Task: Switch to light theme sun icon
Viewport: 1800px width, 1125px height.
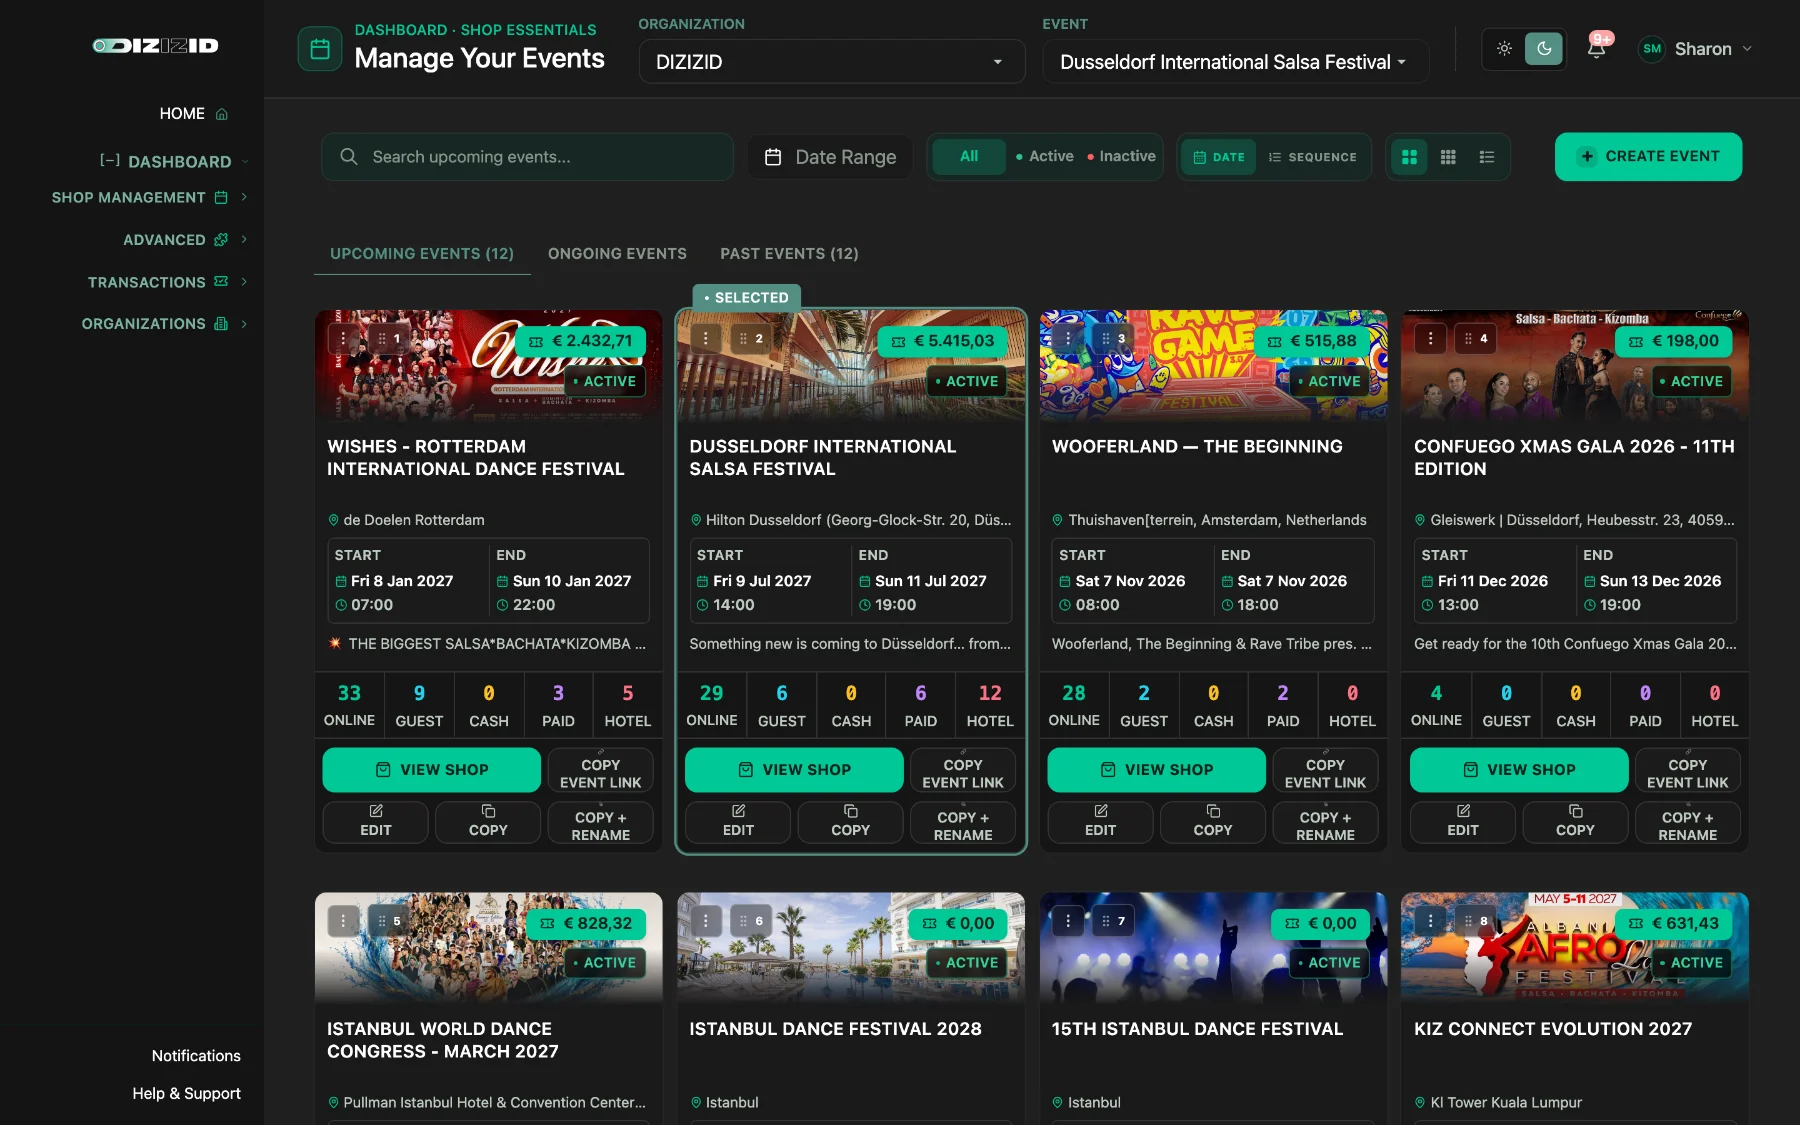Action: (x=1504, y=48)
